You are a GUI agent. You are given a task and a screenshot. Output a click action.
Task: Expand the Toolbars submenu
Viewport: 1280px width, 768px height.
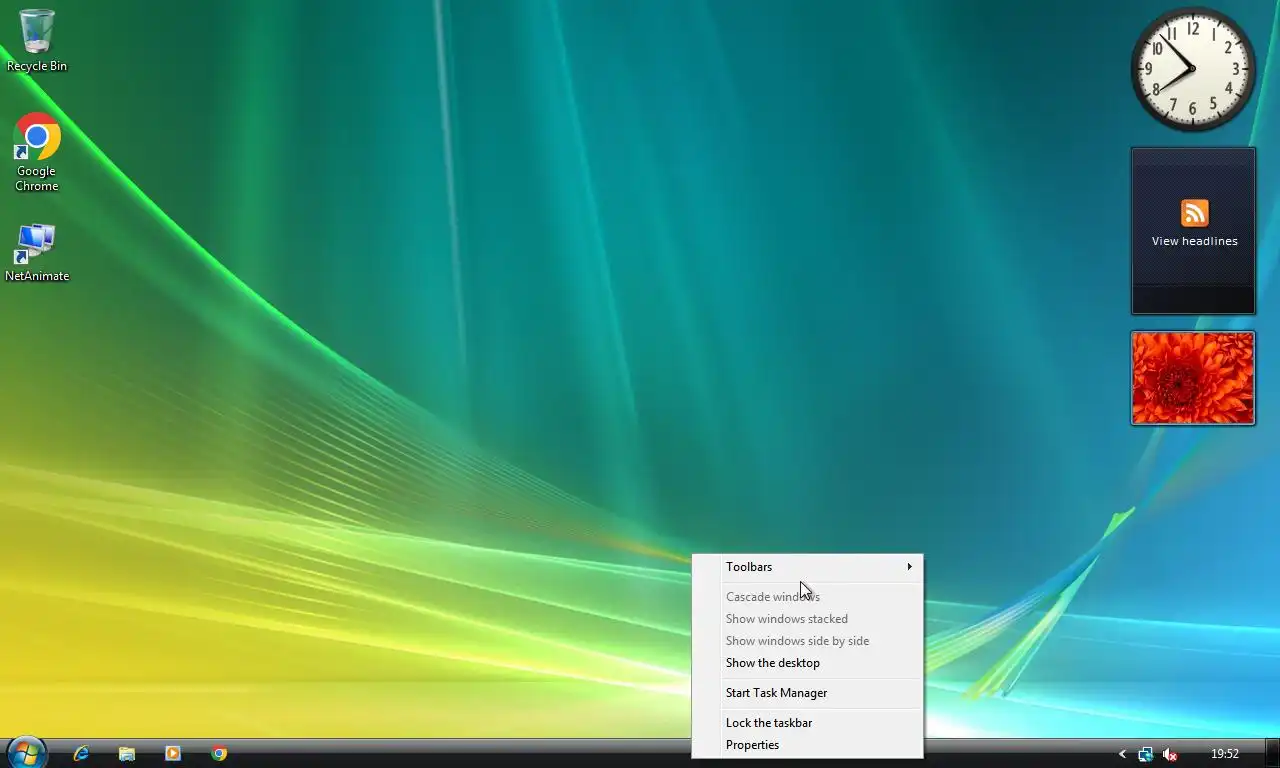point(808,567)
